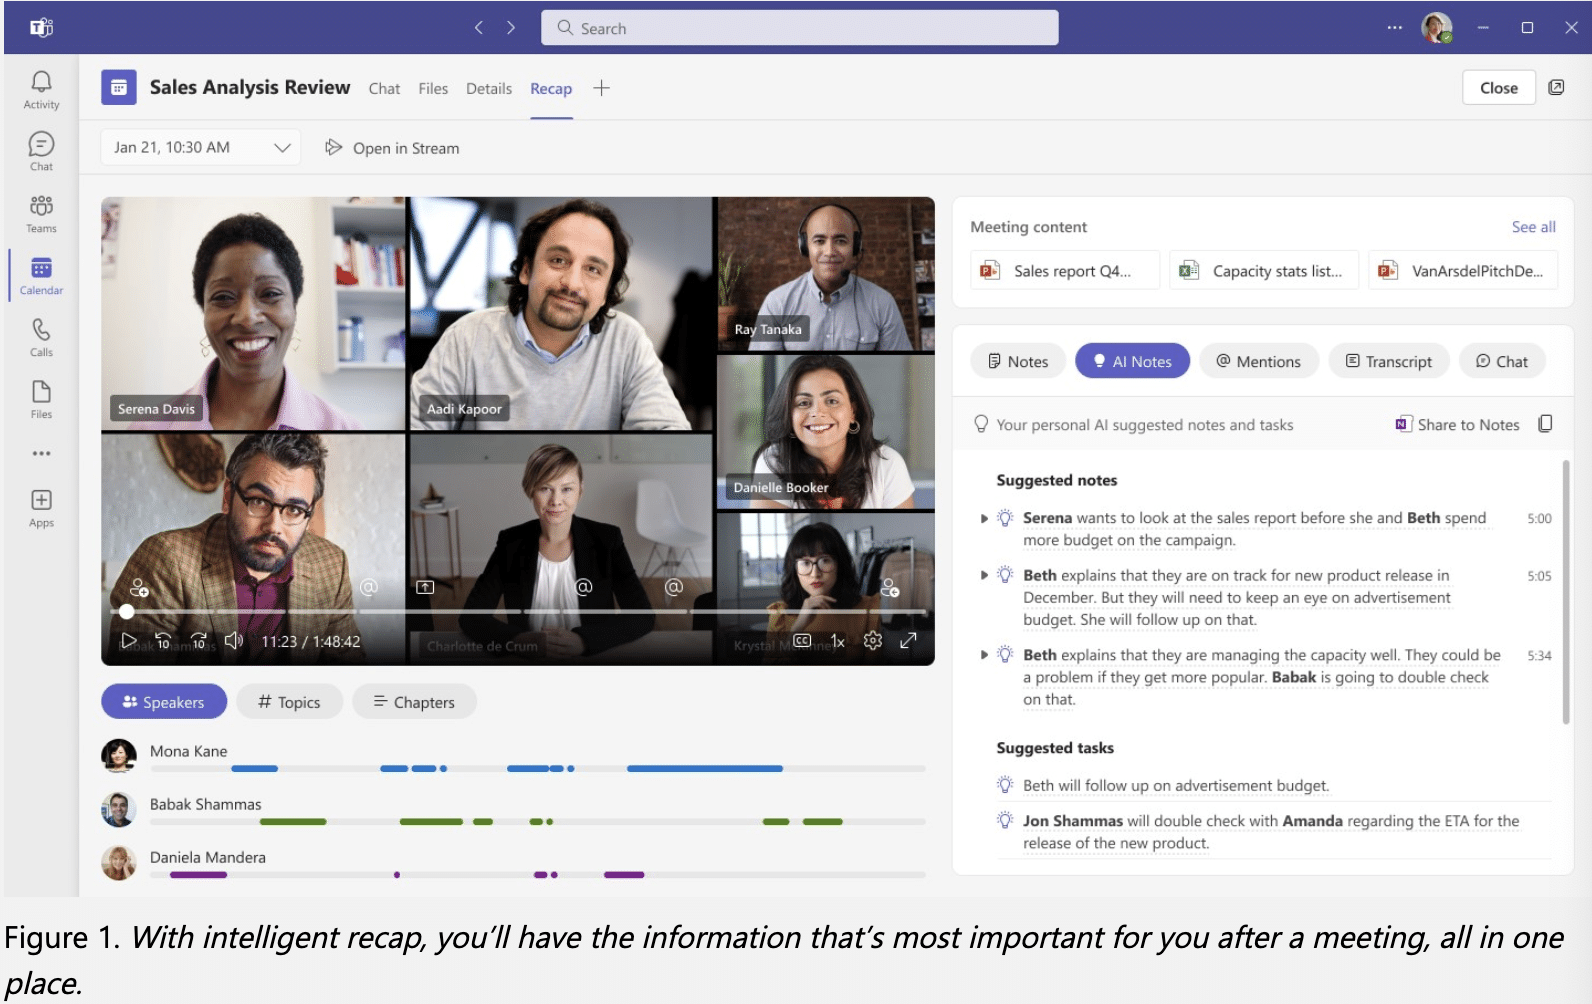The image size is (1592, 1004).
Task: Click the notes panel scrollbar
Action: point(1566,591)
